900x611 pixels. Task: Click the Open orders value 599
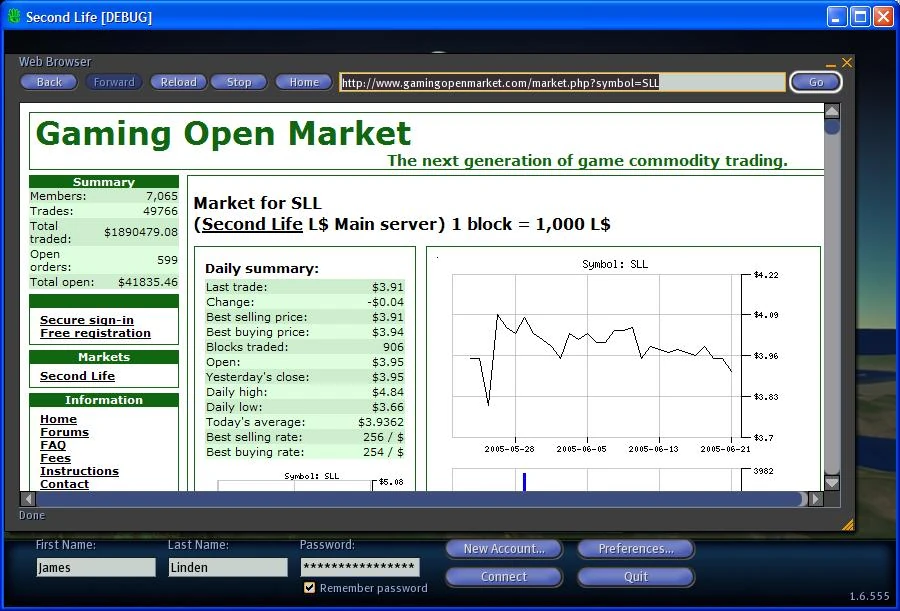click(168, 260)
